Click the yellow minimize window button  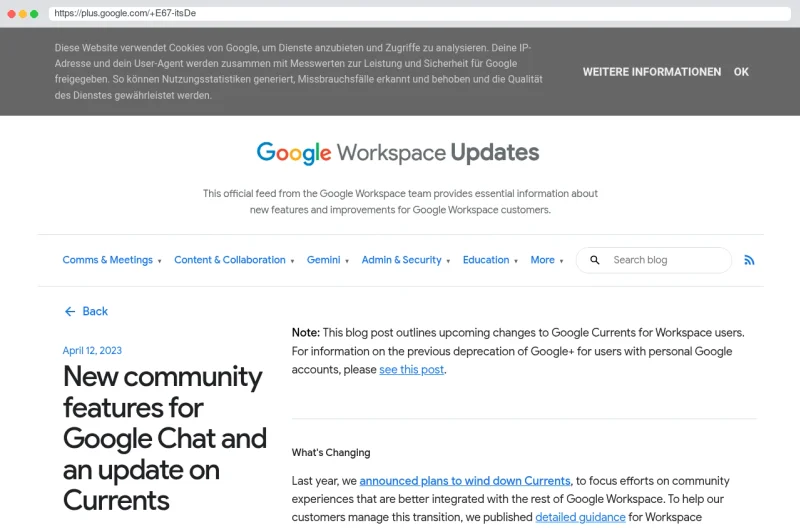(23, 14)
